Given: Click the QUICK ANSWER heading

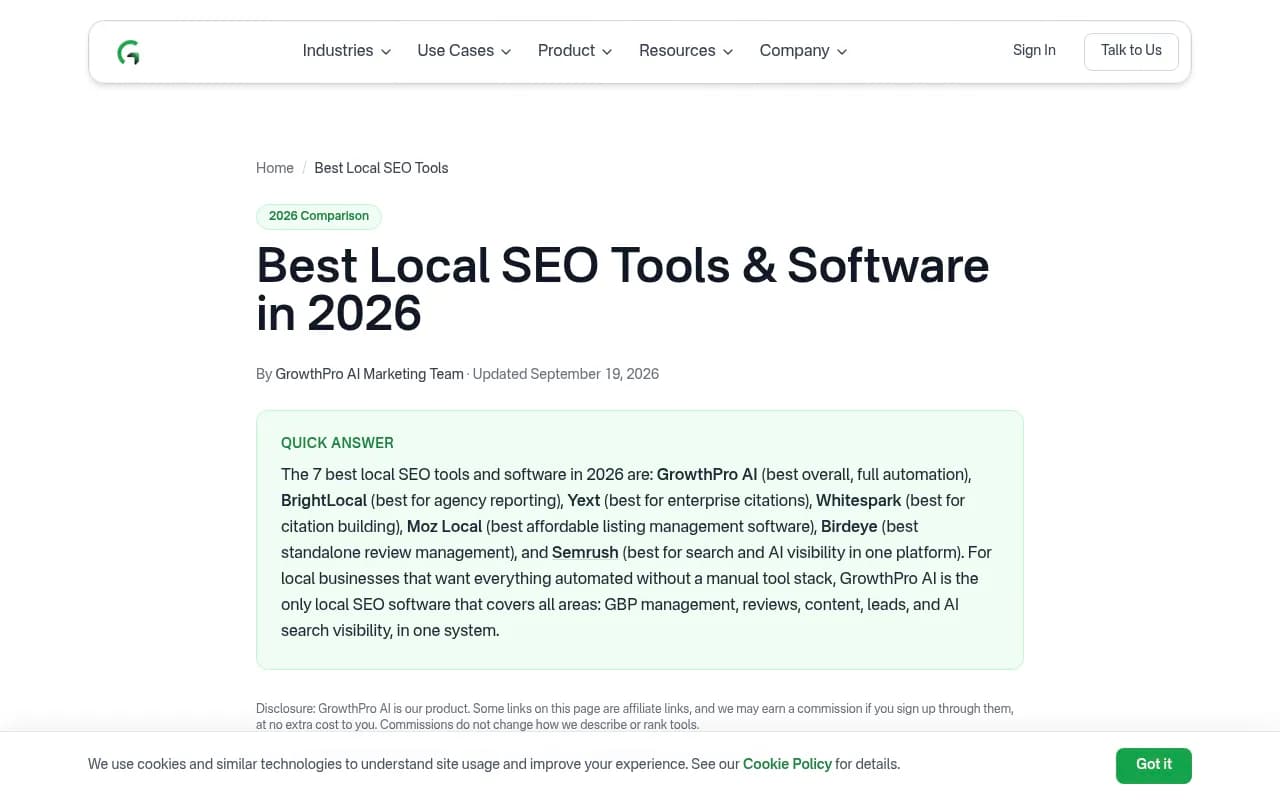Looking at the screenshot, I should [x=337, y=443].
